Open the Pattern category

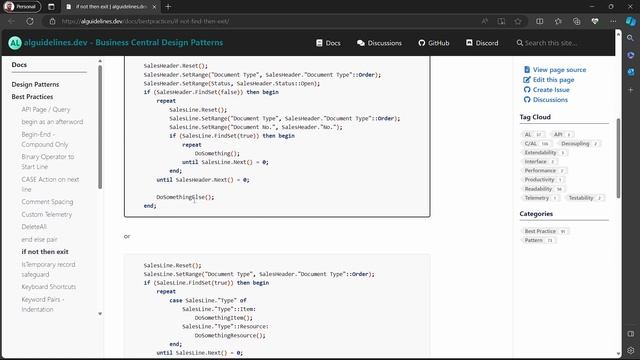coord(538,240)
